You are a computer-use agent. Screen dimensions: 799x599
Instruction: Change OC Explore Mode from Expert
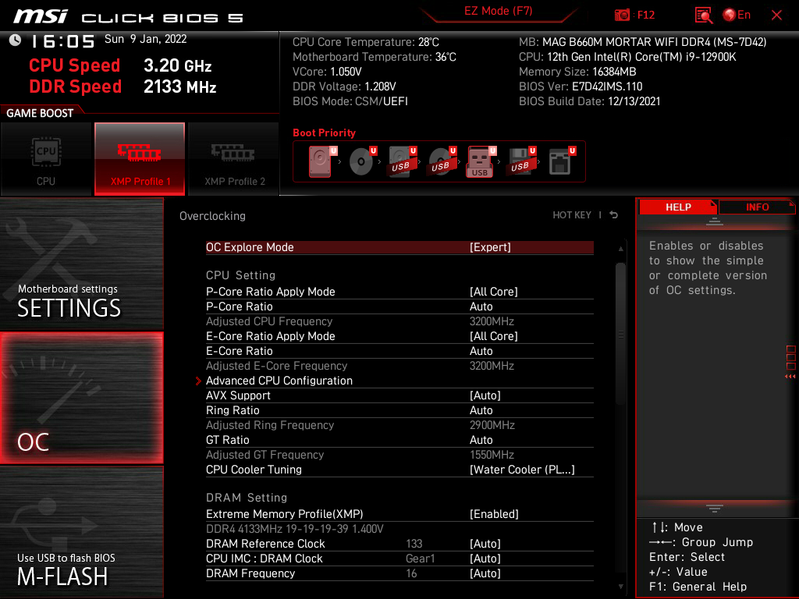coord(400,247)
